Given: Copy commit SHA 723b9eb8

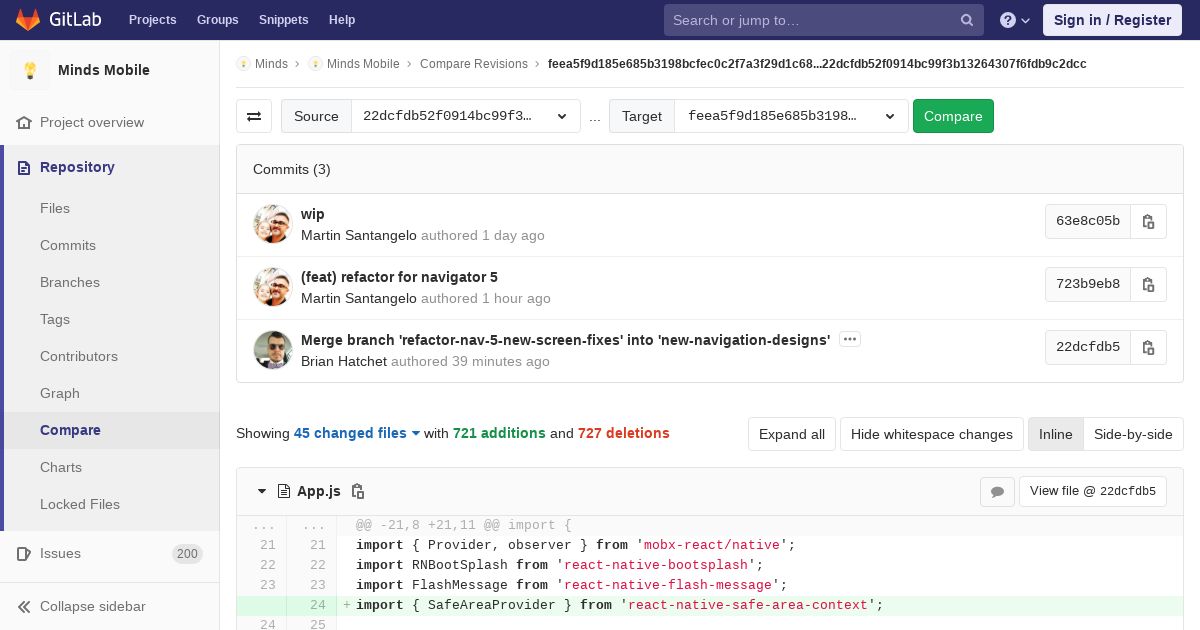Looking at the screenshot, I should coord(1148,284).
